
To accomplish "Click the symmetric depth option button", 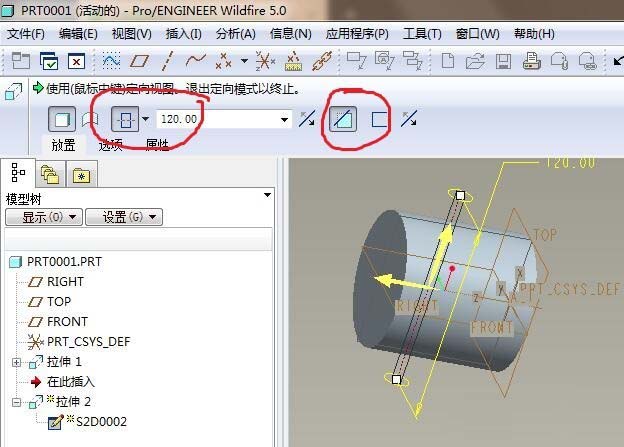I will click(x=125, y=119).
